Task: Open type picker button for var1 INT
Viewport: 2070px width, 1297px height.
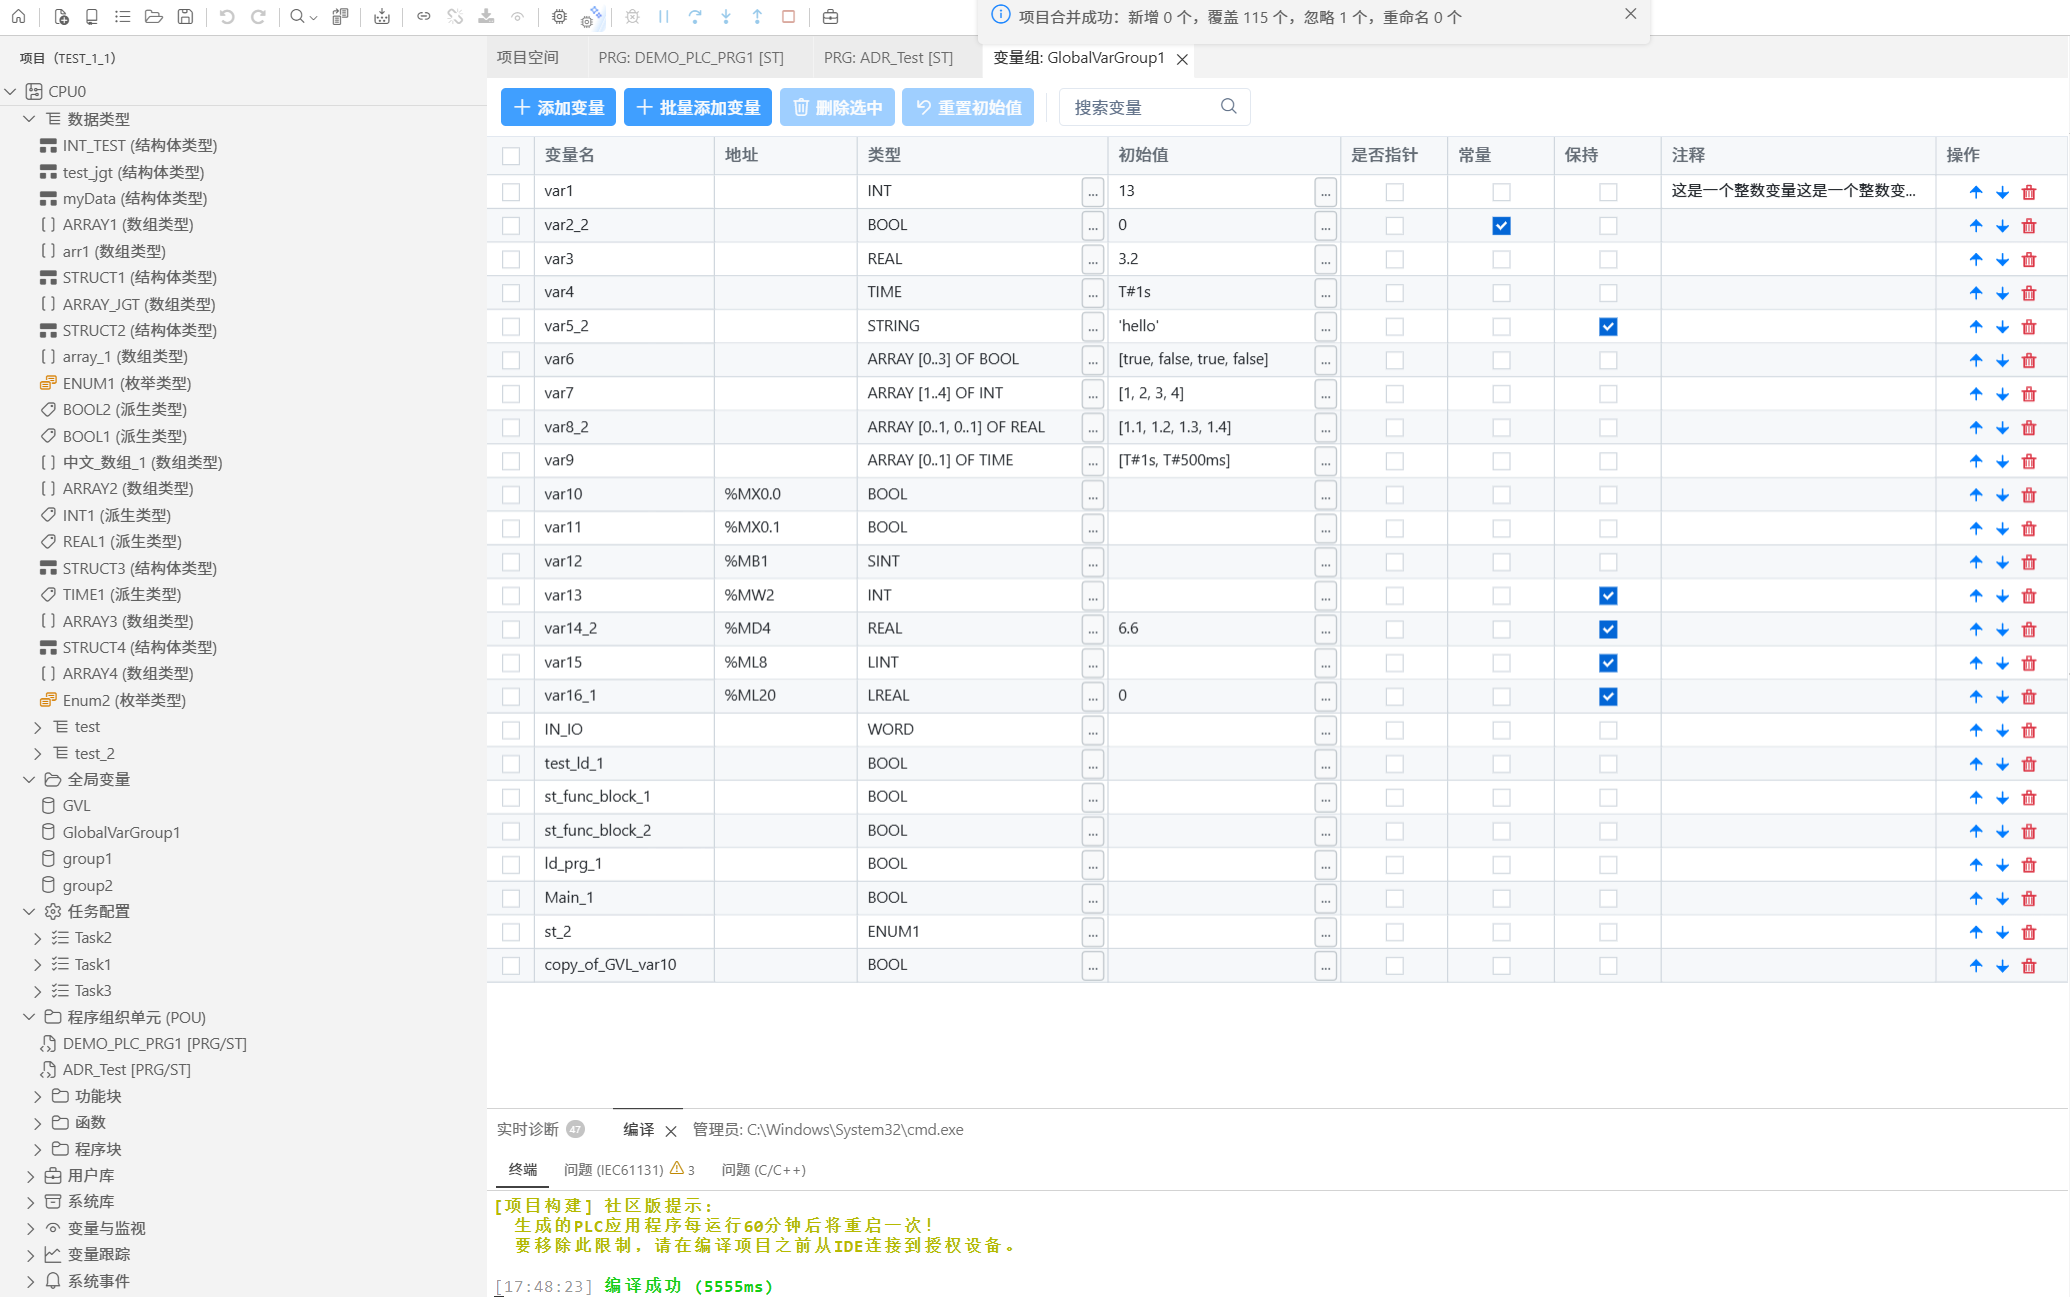Action: (x=1093, y=191)
